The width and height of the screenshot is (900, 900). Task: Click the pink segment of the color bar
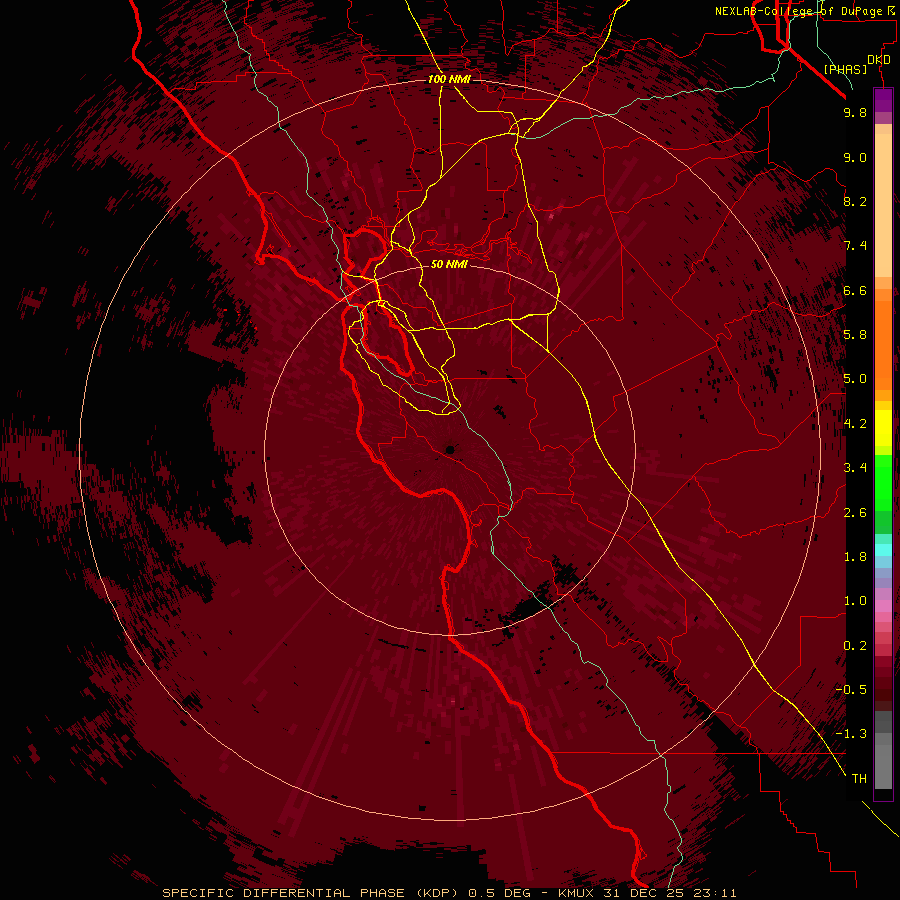pos(883,606)
